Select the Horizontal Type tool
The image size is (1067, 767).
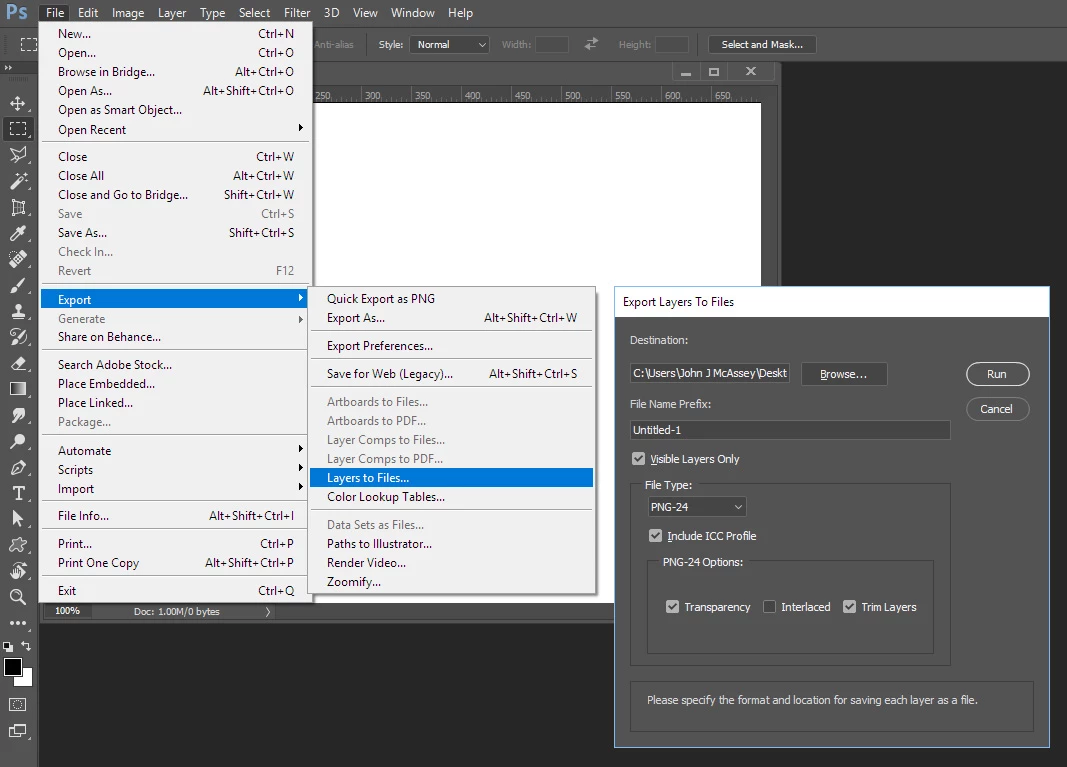(18, 493)
